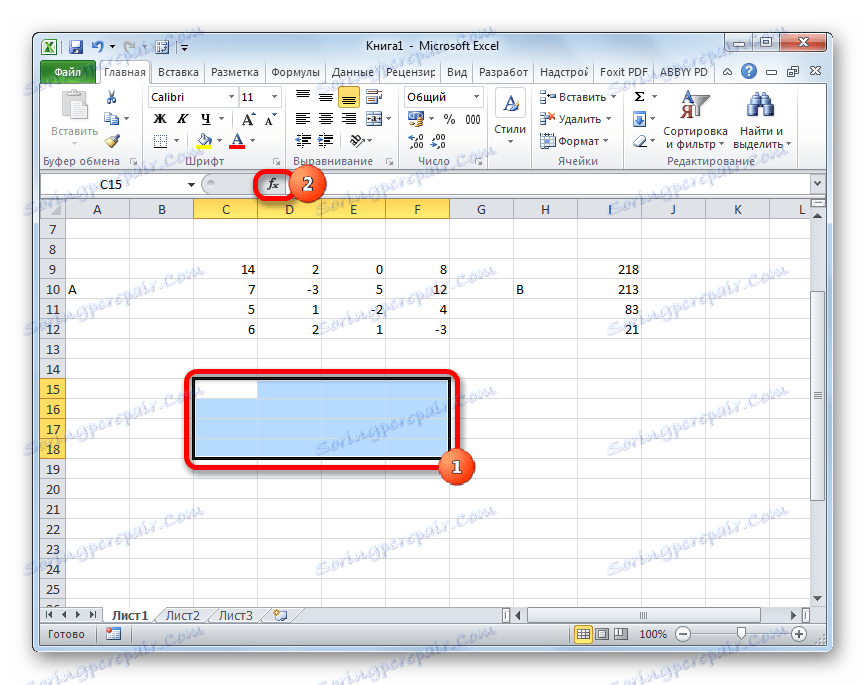The width and height of the screenshot is (866, 685).
Task: Open the font size 11 dropdown
Action: [274, 97]
